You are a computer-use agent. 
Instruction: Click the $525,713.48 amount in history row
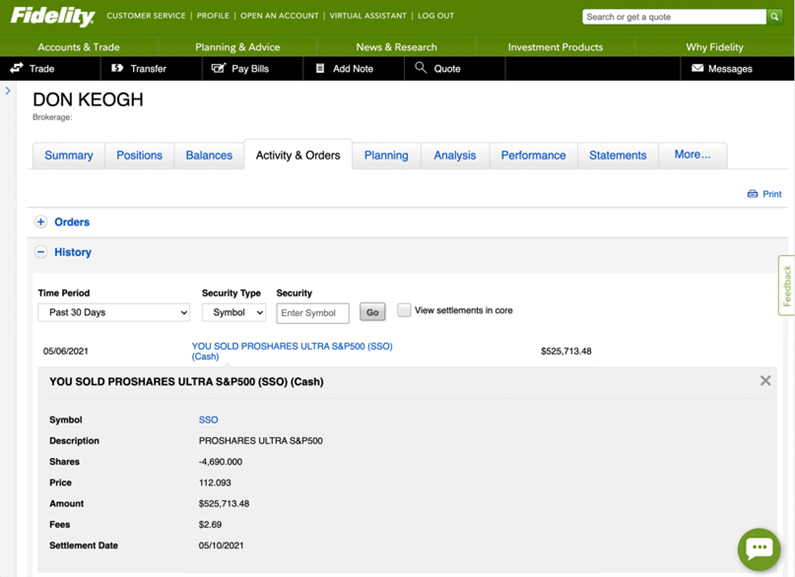point(566,351)
